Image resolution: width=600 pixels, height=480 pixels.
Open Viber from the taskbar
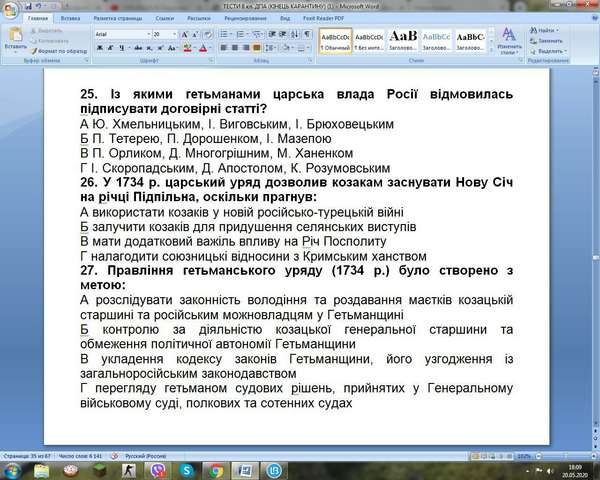pyautogui.click(x=158, y=470)
